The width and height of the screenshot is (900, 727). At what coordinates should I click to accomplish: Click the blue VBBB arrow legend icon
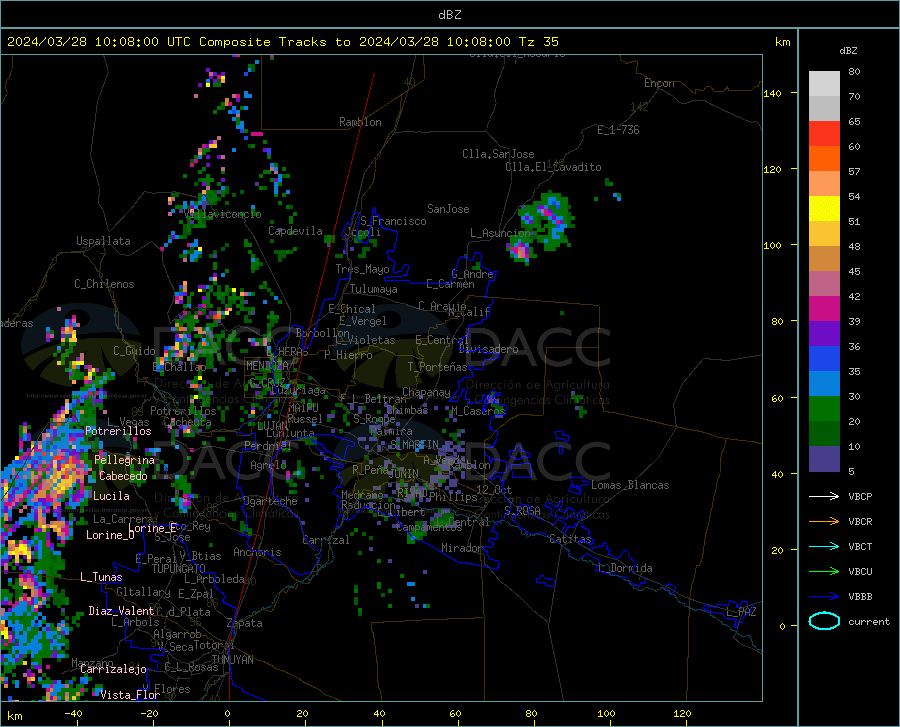click(824, 596)
